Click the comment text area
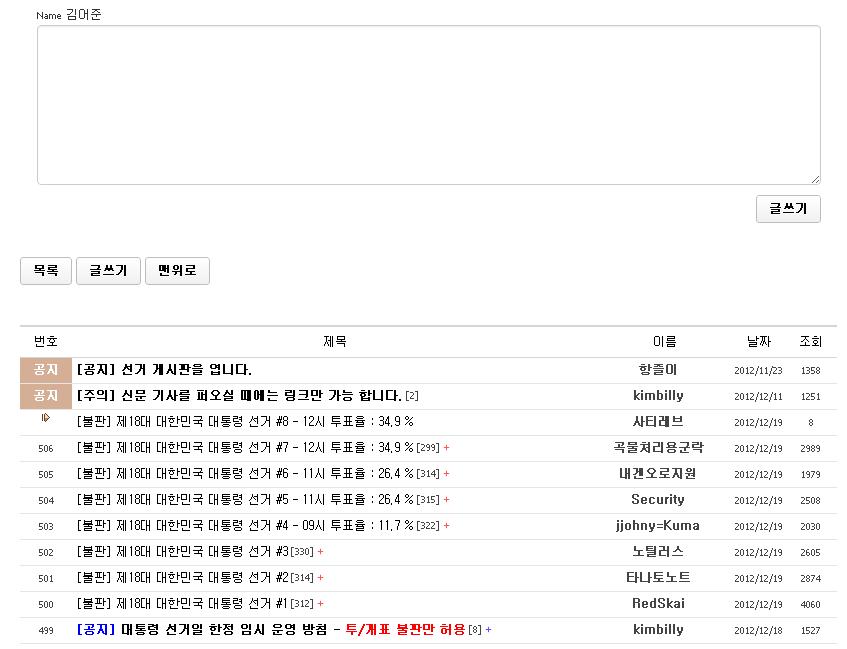 click(429, 105)
